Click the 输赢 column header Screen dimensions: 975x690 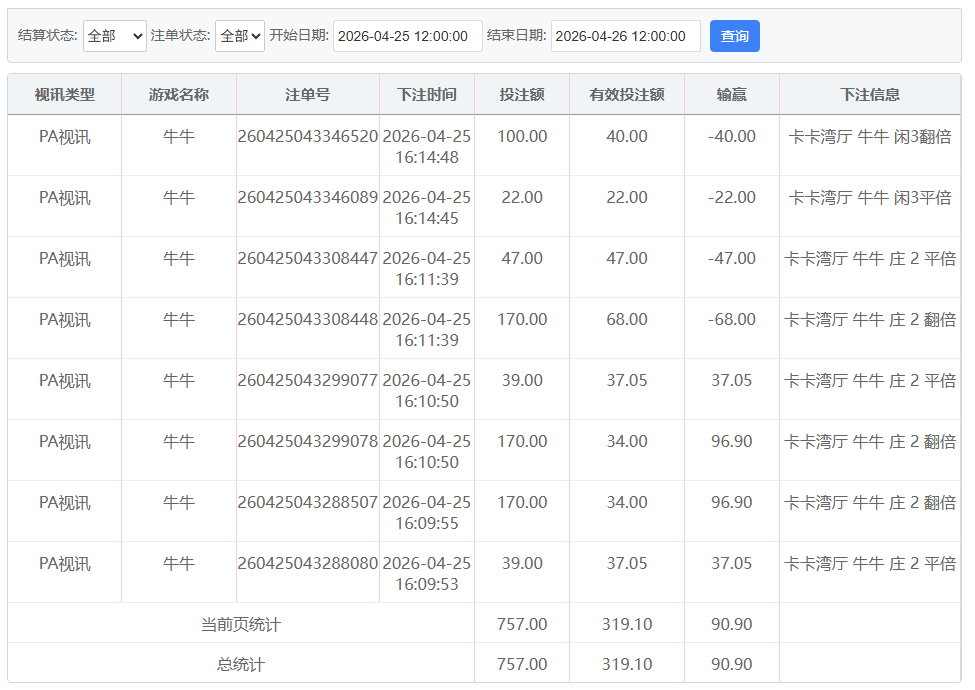(732, 95)
